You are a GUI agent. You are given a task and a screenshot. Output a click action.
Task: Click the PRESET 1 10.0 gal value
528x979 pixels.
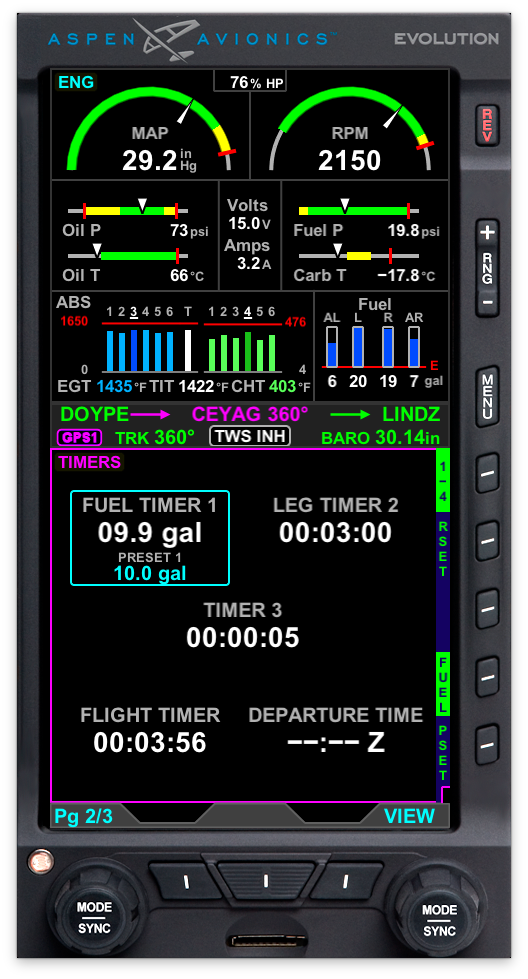(x=150, y=574)
